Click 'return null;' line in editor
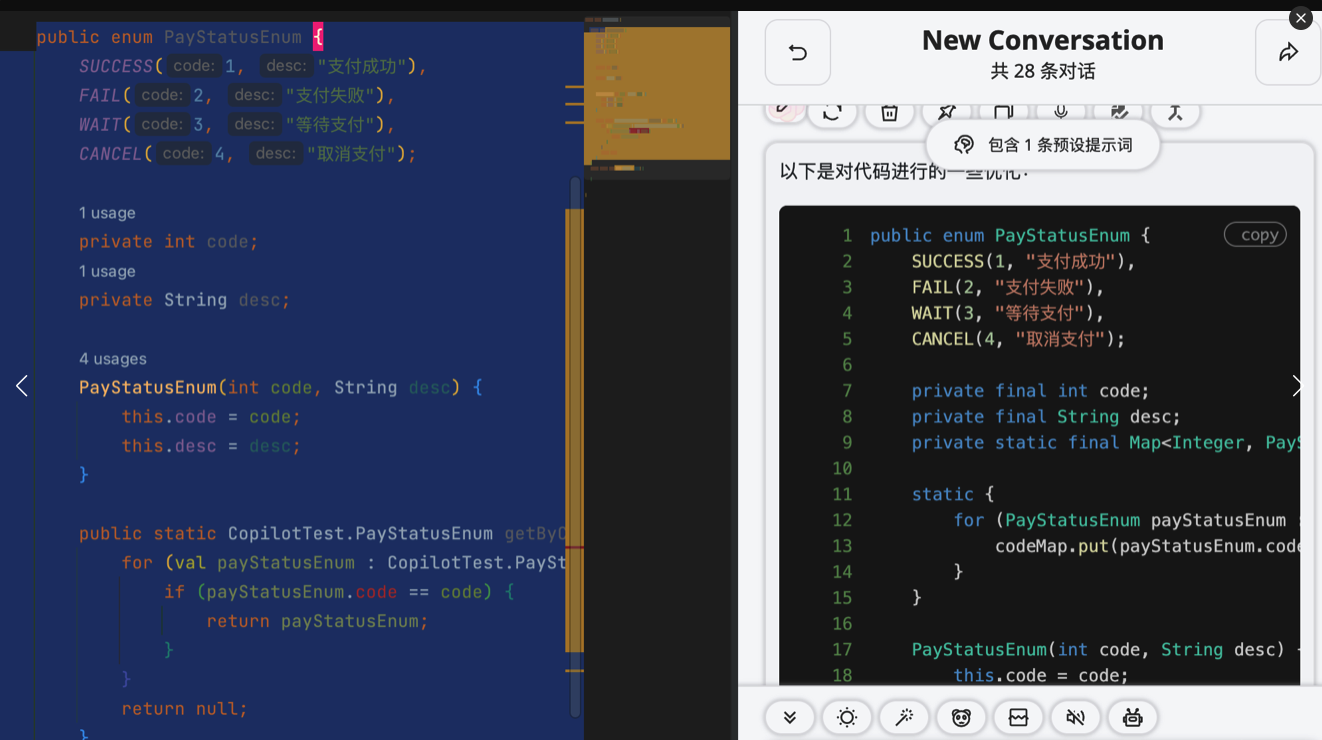This screenshot has width=1322, height=740. point(184,709)
